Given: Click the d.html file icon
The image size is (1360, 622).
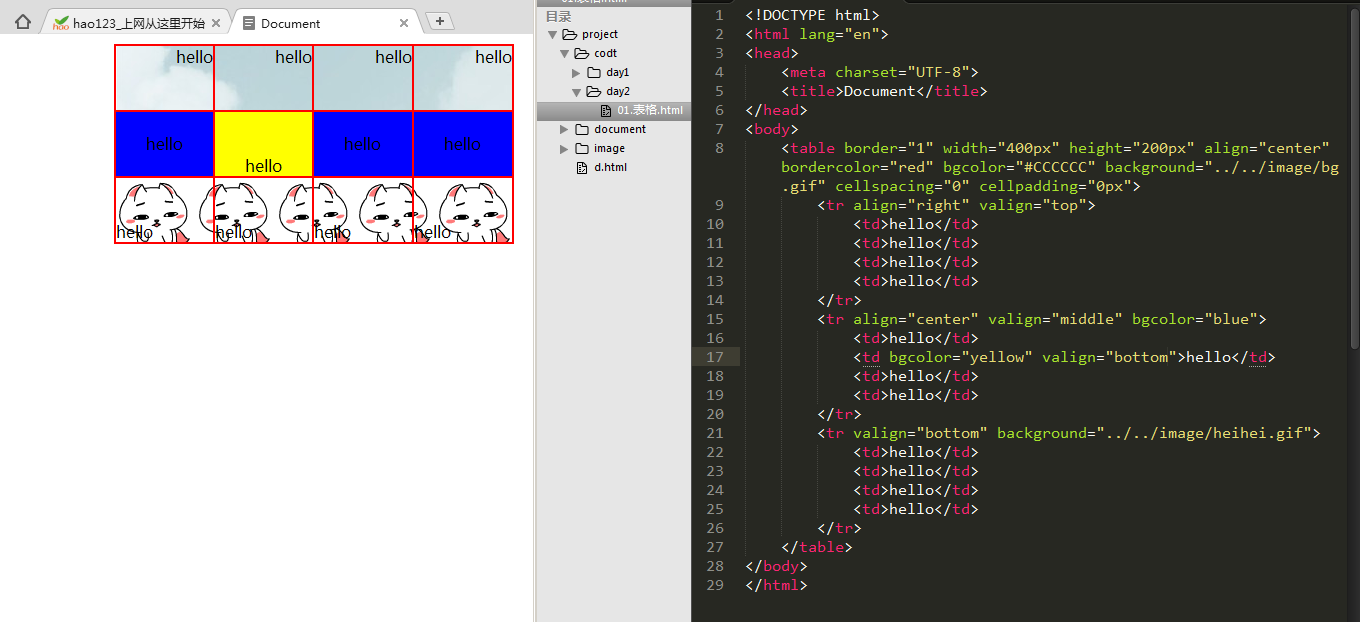Looking at the screenshot, I should point(582,167).
